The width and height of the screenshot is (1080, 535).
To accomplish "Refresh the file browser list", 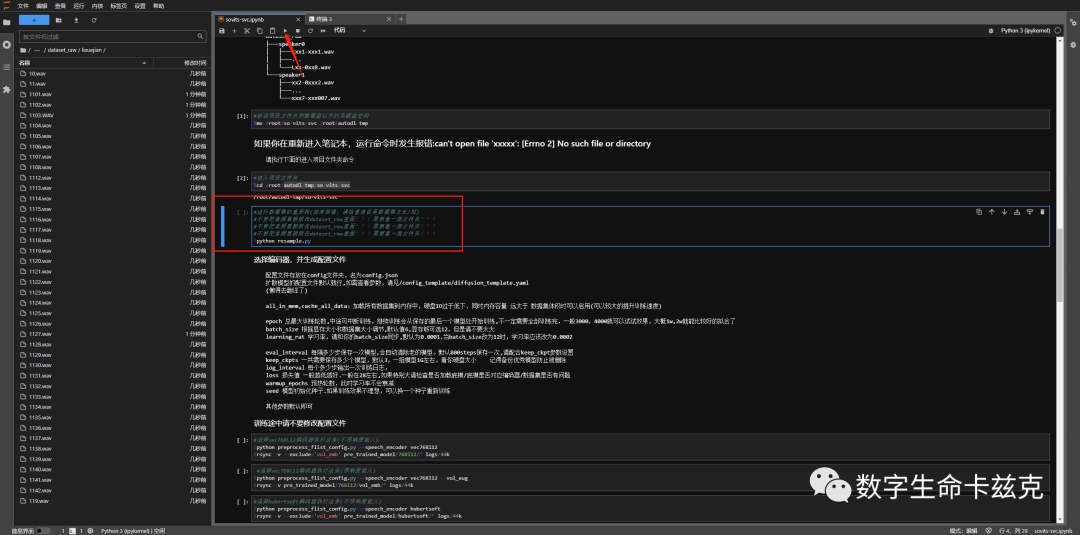I will click(94, 20).
